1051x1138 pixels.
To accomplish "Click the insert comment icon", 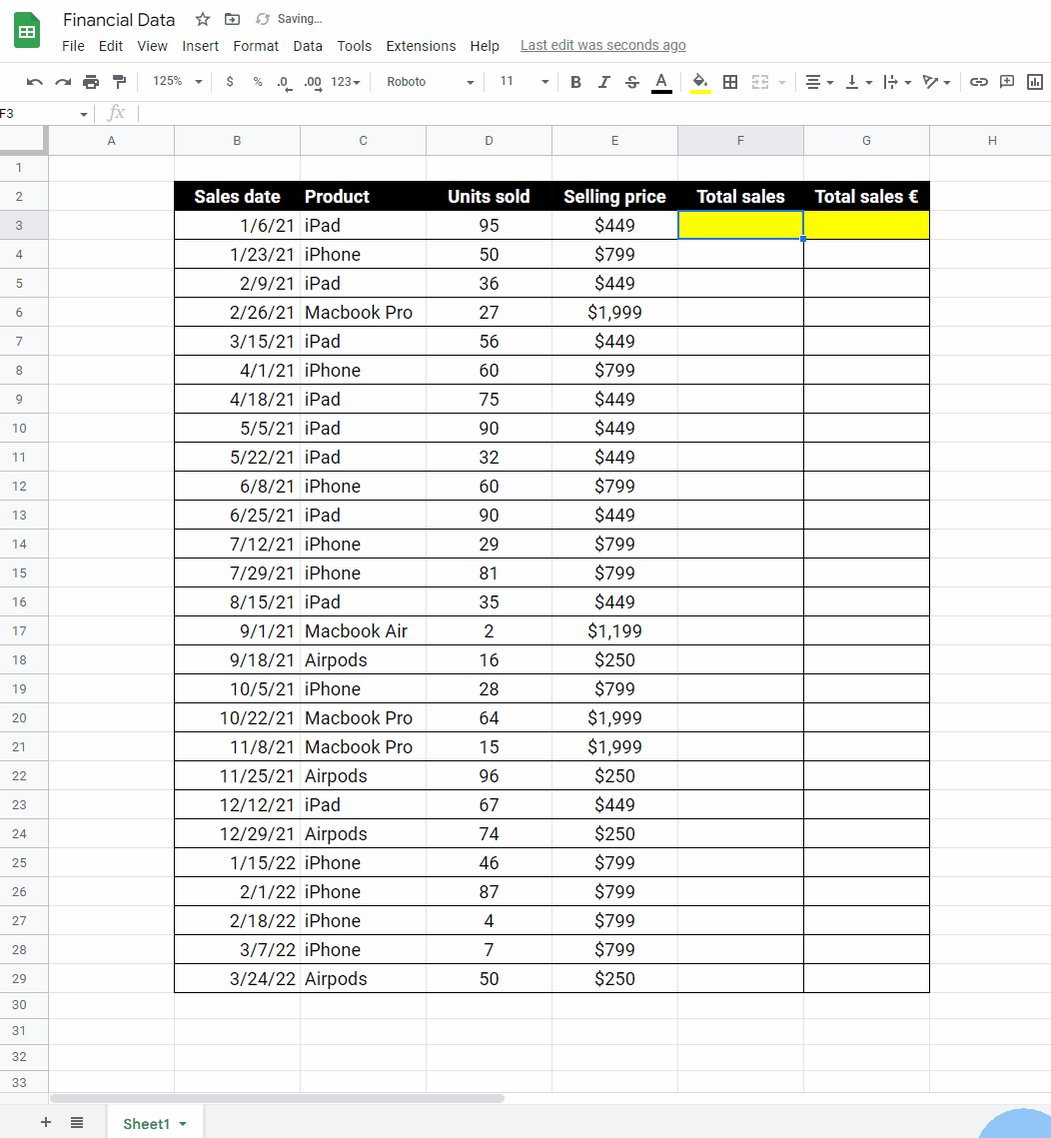I will pos(1007,82).
